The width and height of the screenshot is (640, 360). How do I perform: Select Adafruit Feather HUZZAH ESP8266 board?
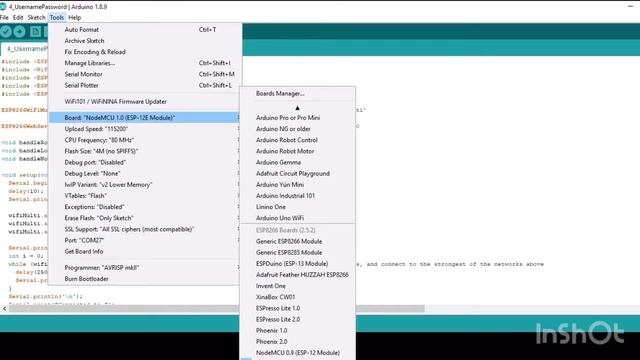click(x=298, y=275)
